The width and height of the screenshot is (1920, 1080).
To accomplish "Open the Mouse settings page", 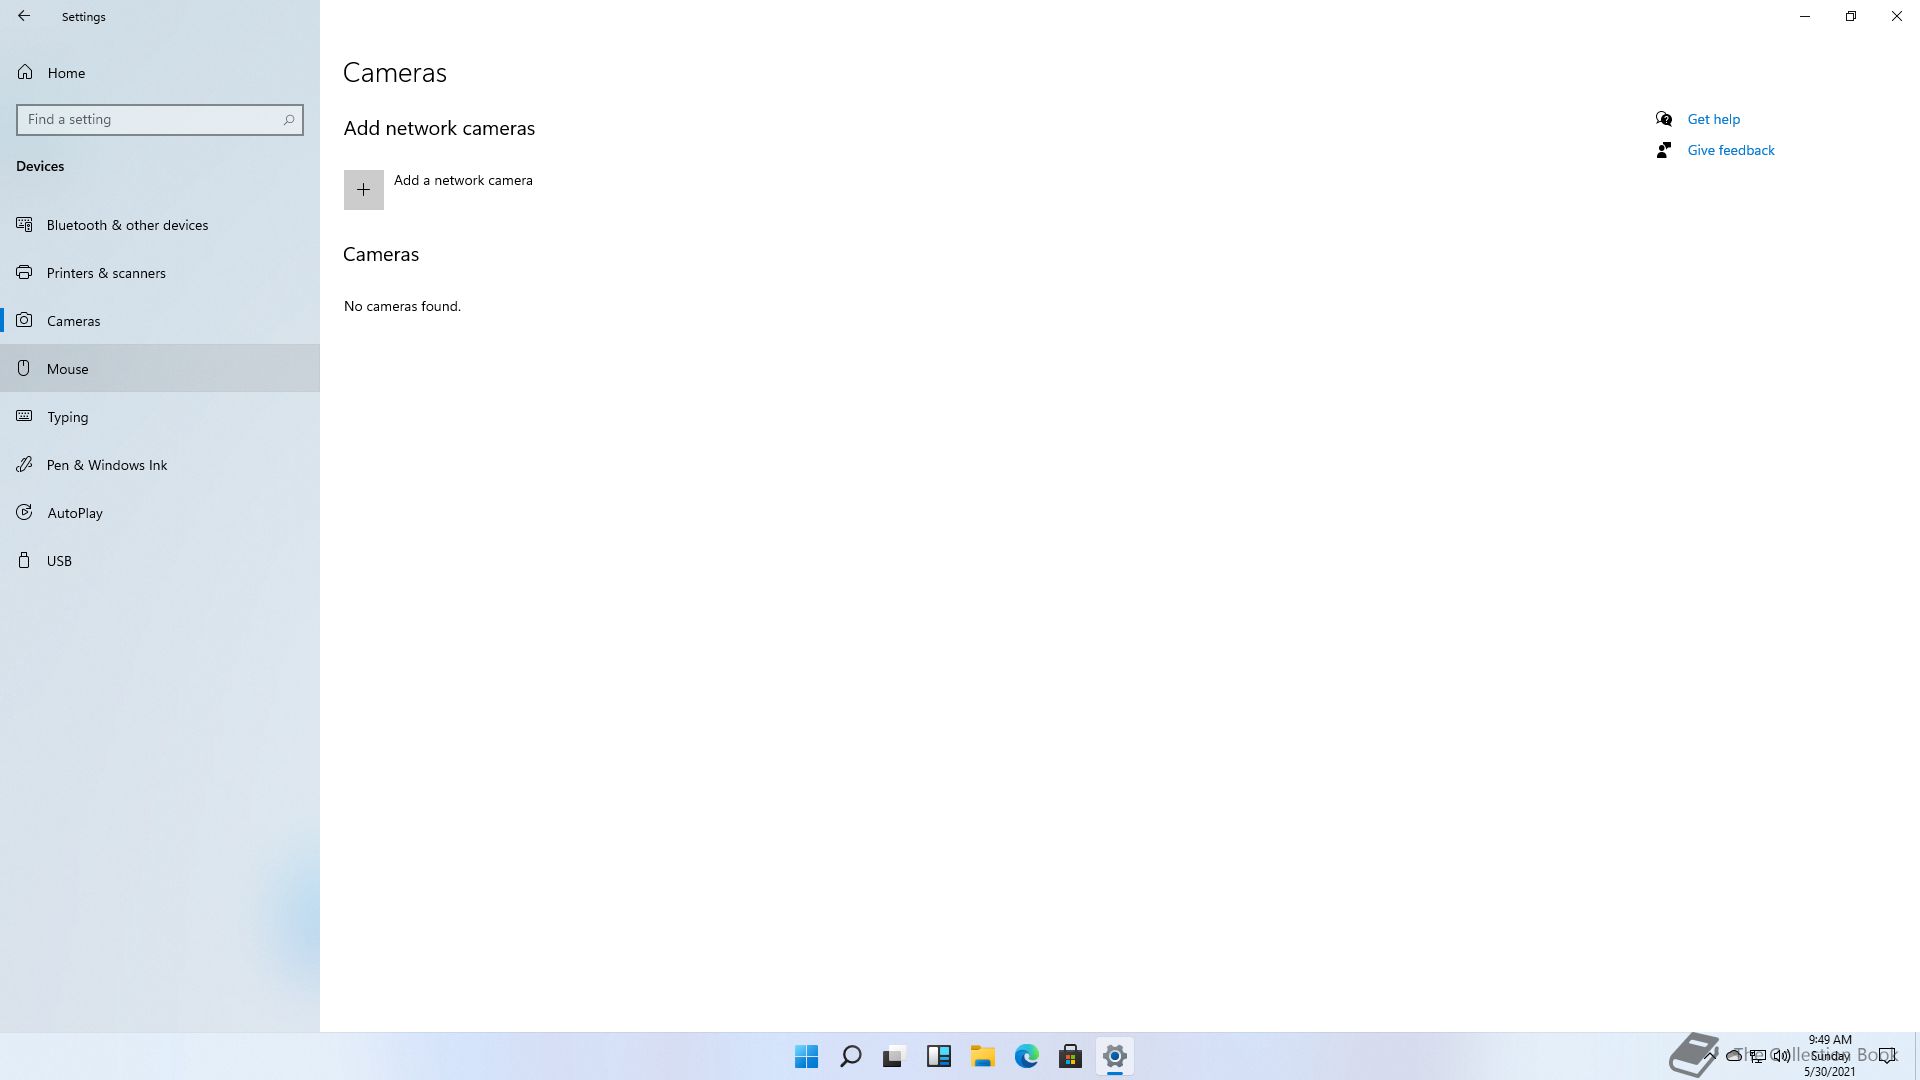I will (x=68, y=369).
